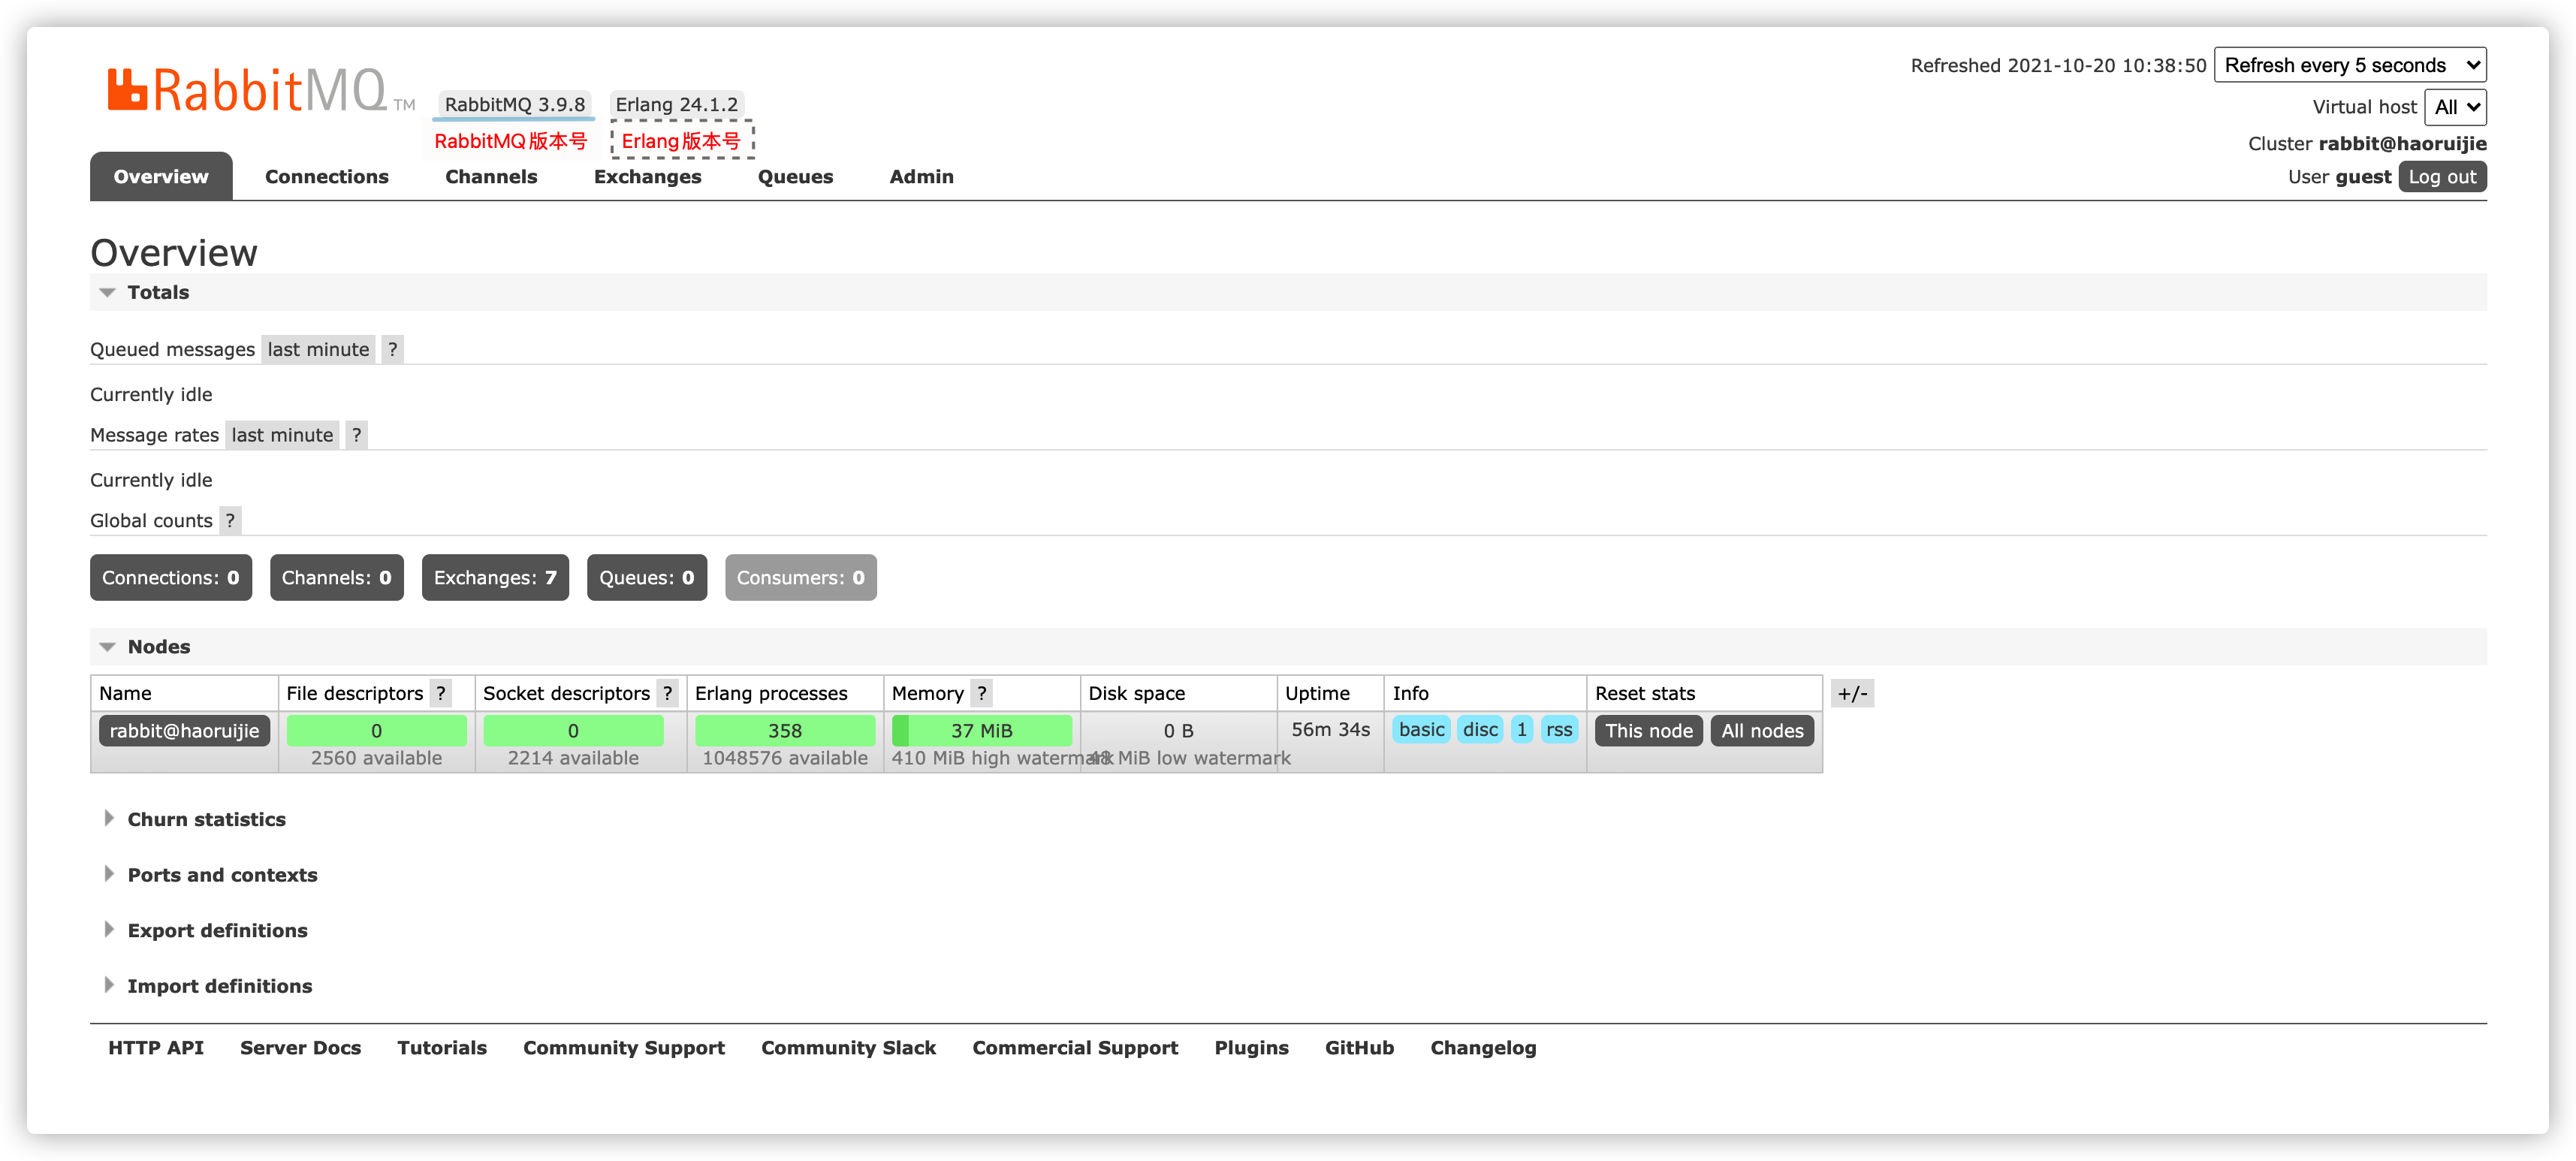Image resolution: width=2576 pixels, height=1161 pixels.
Task: Click the info tag labeled 1
Action: pos(1522,730)
